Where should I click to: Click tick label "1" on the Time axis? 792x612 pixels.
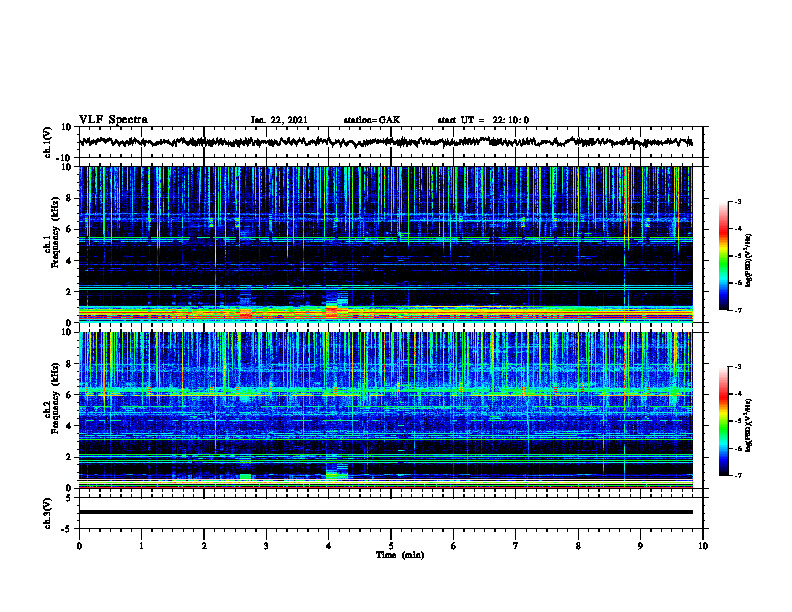click(x=141, y=546)
